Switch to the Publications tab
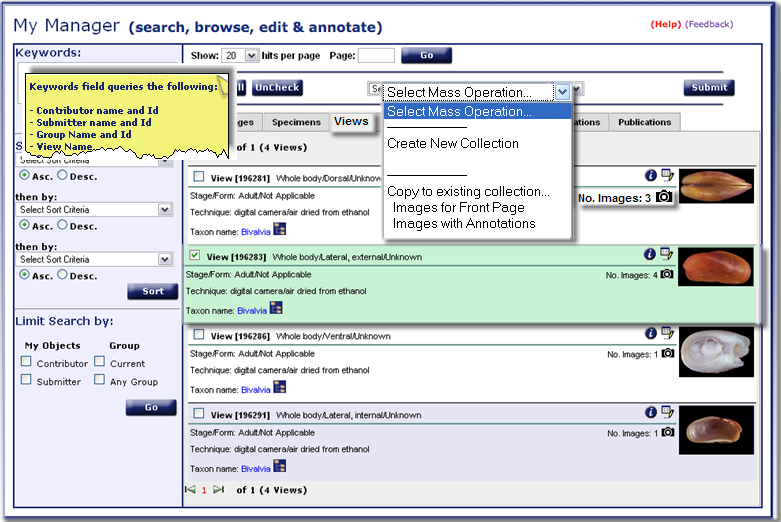 [x=644, y=122]
